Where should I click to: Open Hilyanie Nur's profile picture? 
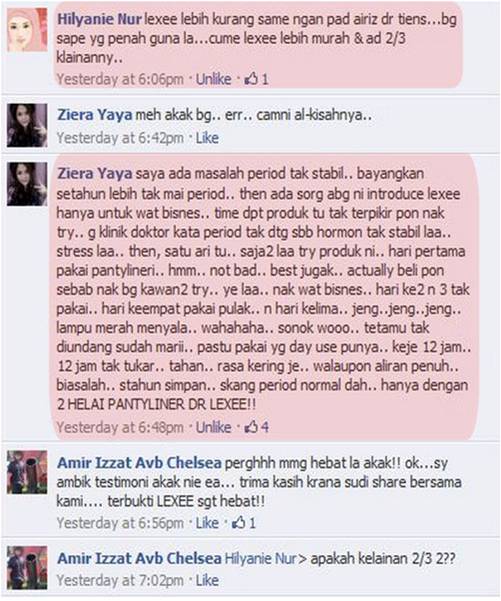(x=27, y=30)
